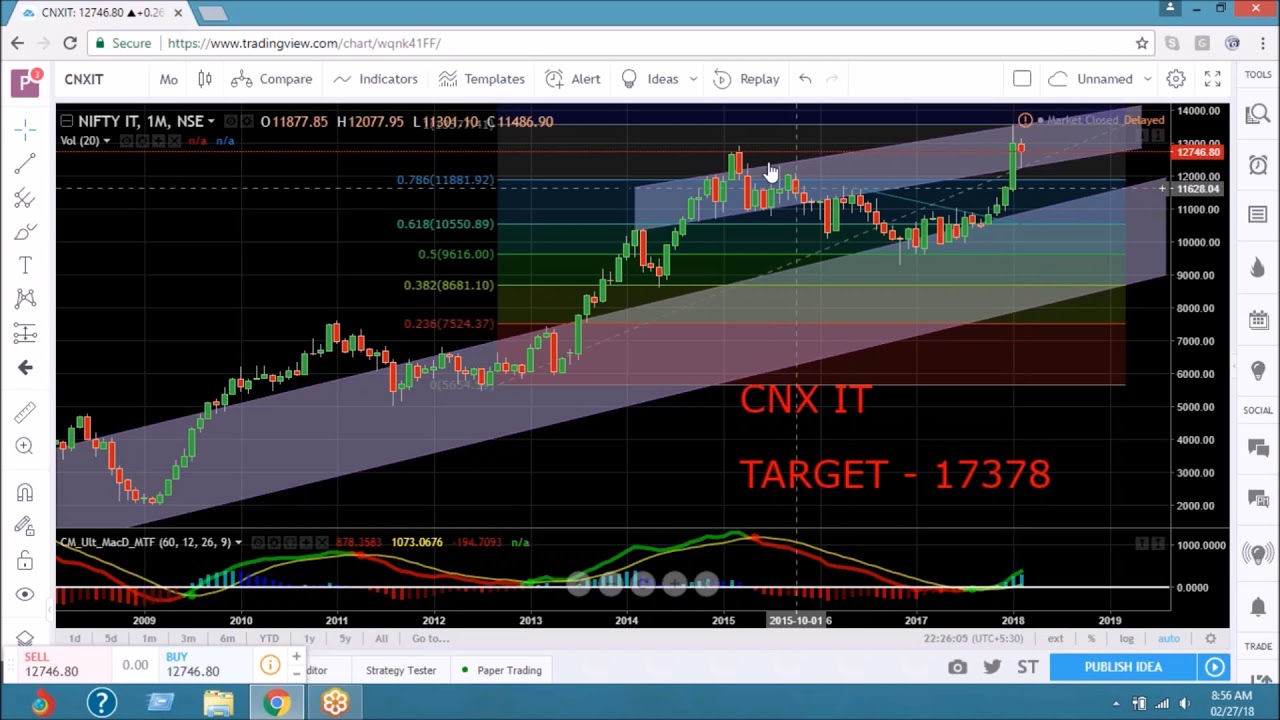Open the Go to... date dialog
The width and height of the screenshot is (1280, 720).
pos(430,638)
